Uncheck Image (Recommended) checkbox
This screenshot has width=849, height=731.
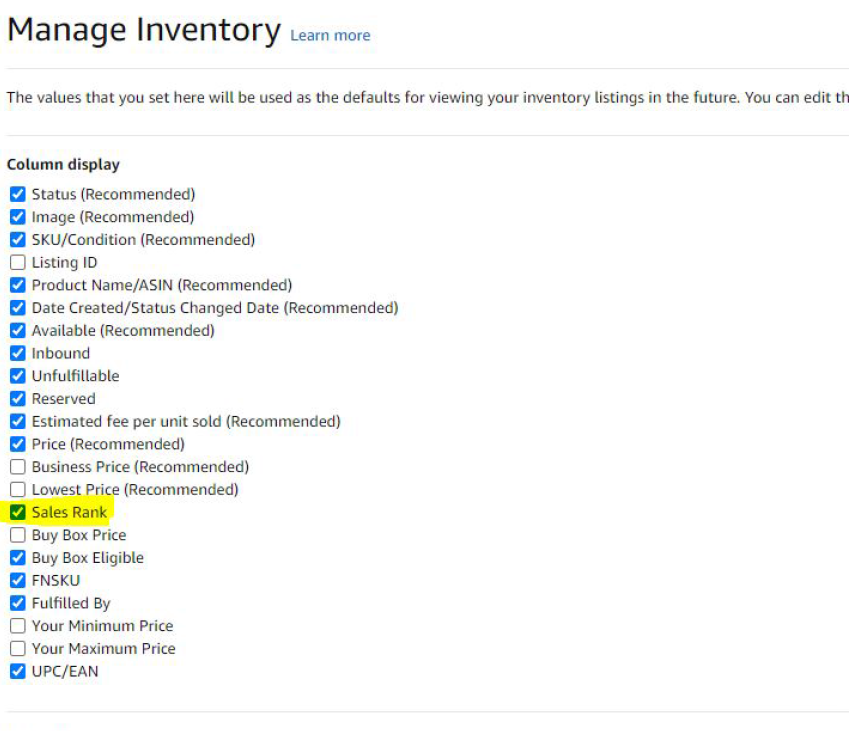click(x=17, y=217)
